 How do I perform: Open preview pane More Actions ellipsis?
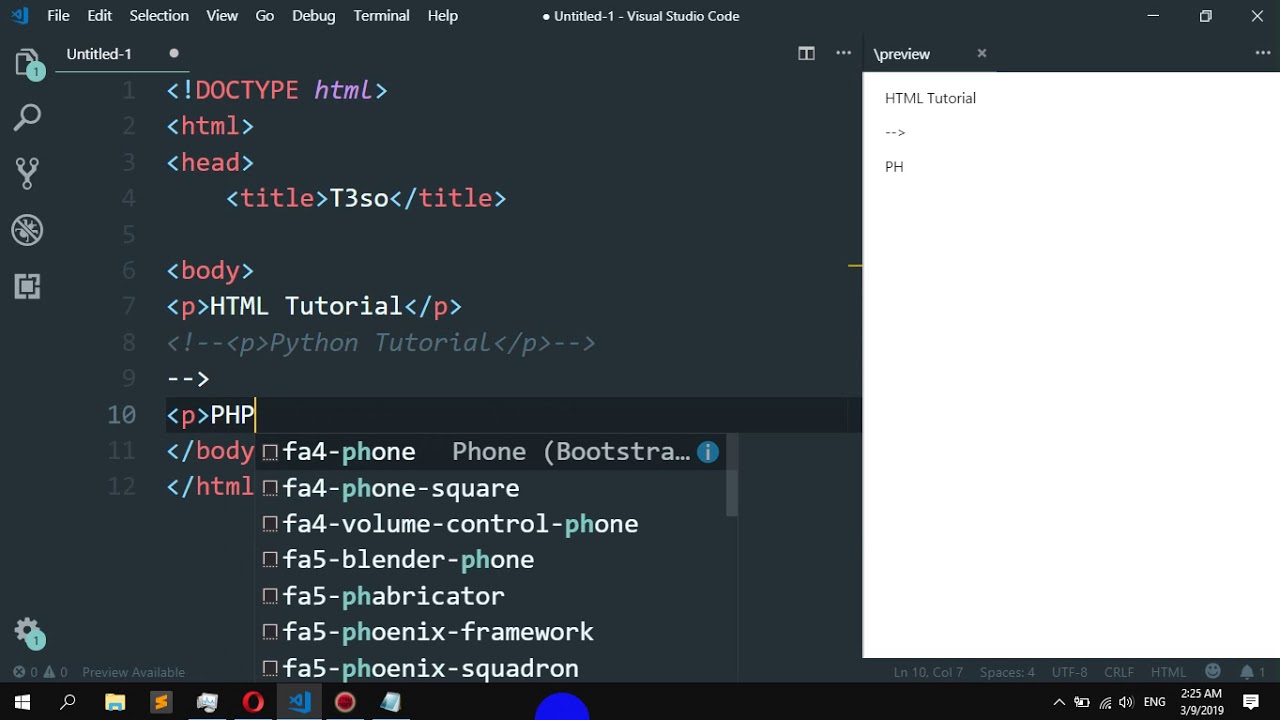1262,54
